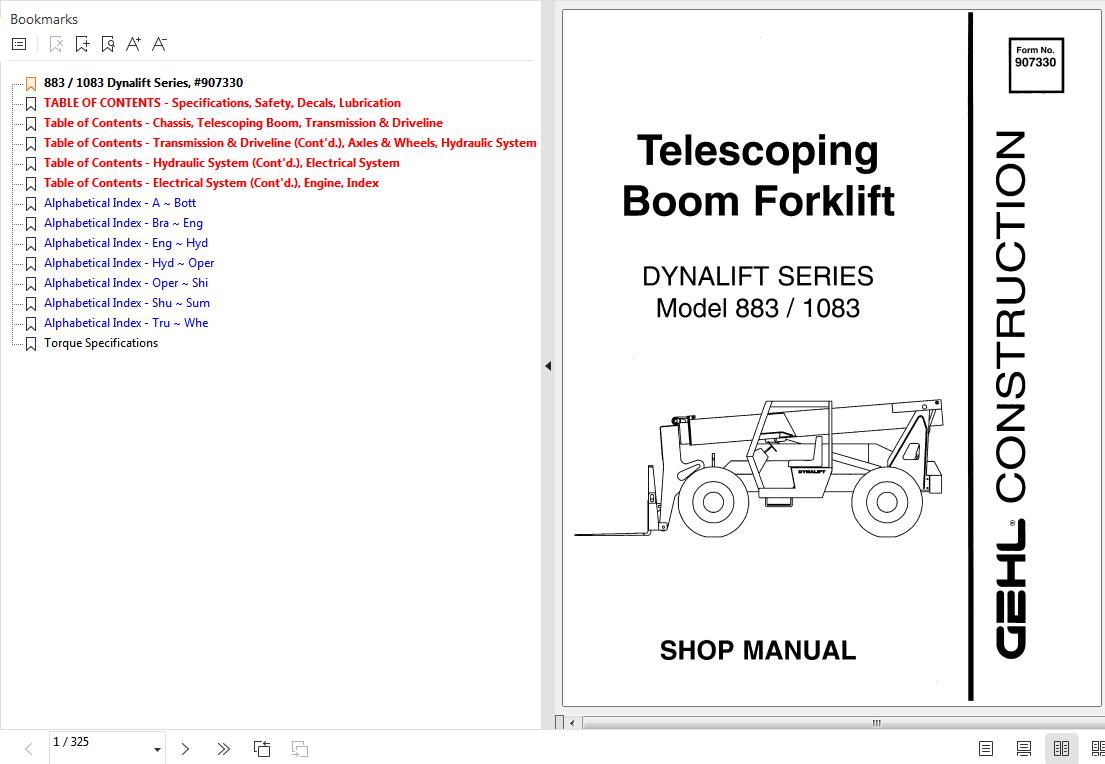Collapse the bookmarks panel arrow
This screenshot has height=764, width=1105.
[x=548, y=366]
